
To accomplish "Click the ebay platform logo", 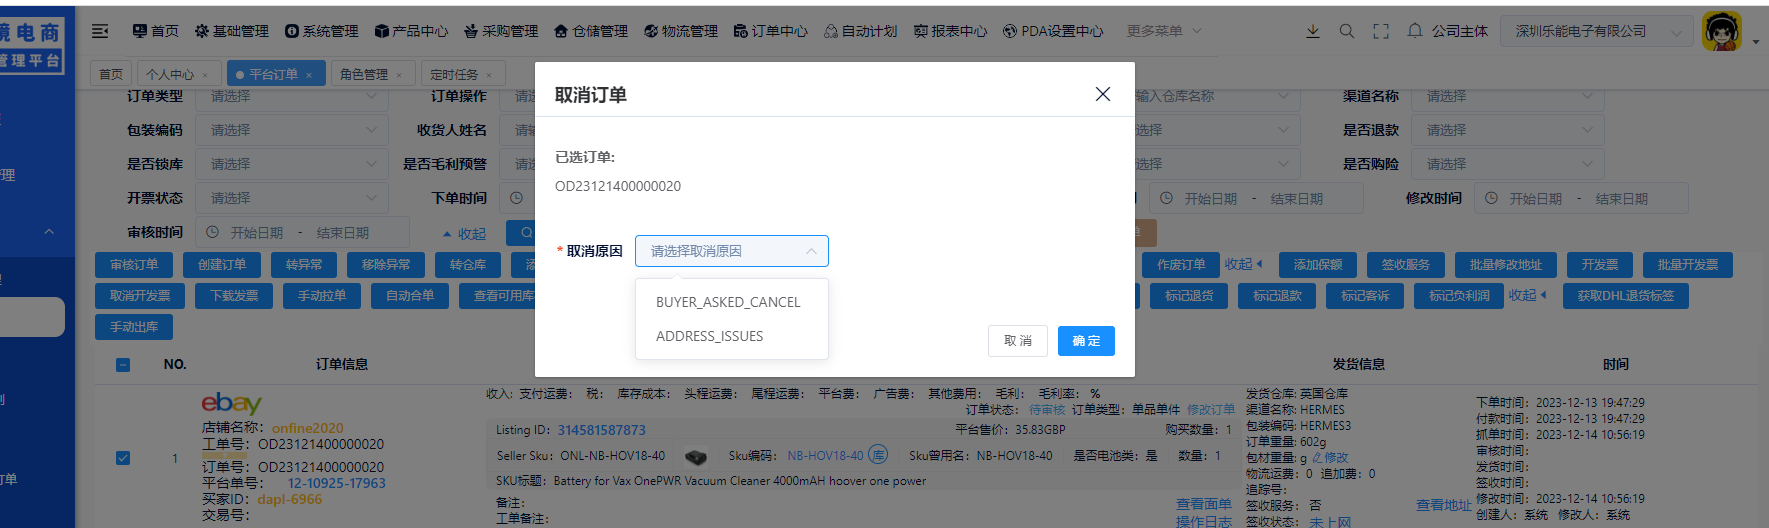I will 231,403.
